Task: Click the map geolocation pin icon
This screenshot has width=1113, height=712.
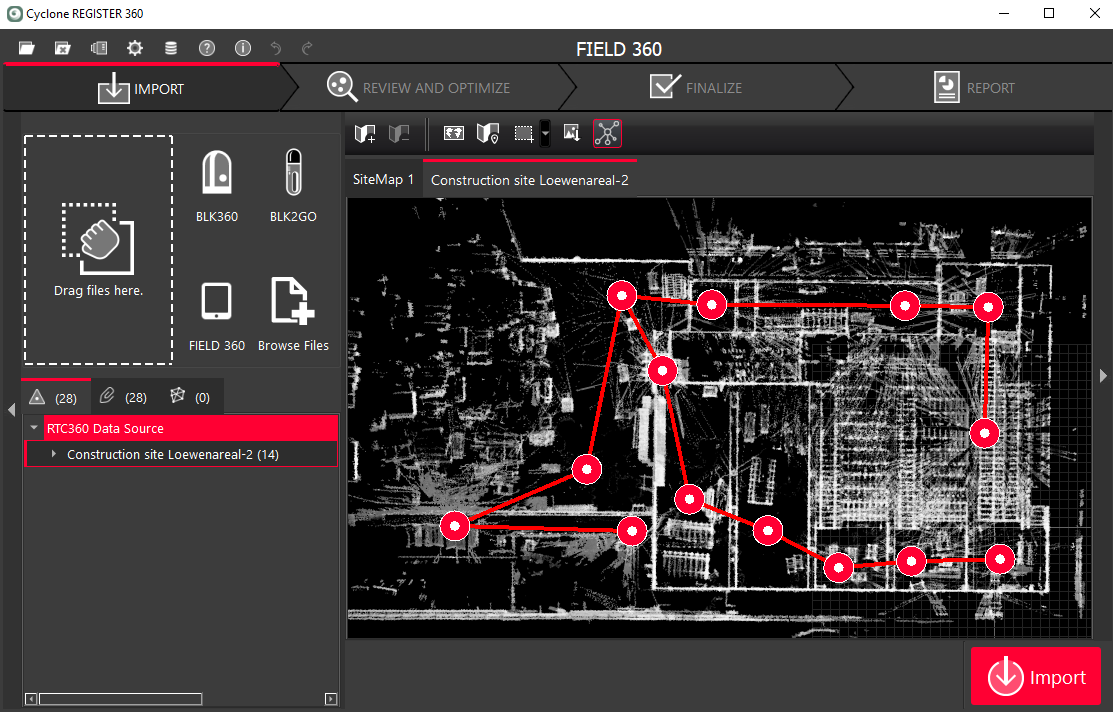Action: coord(488,132)
